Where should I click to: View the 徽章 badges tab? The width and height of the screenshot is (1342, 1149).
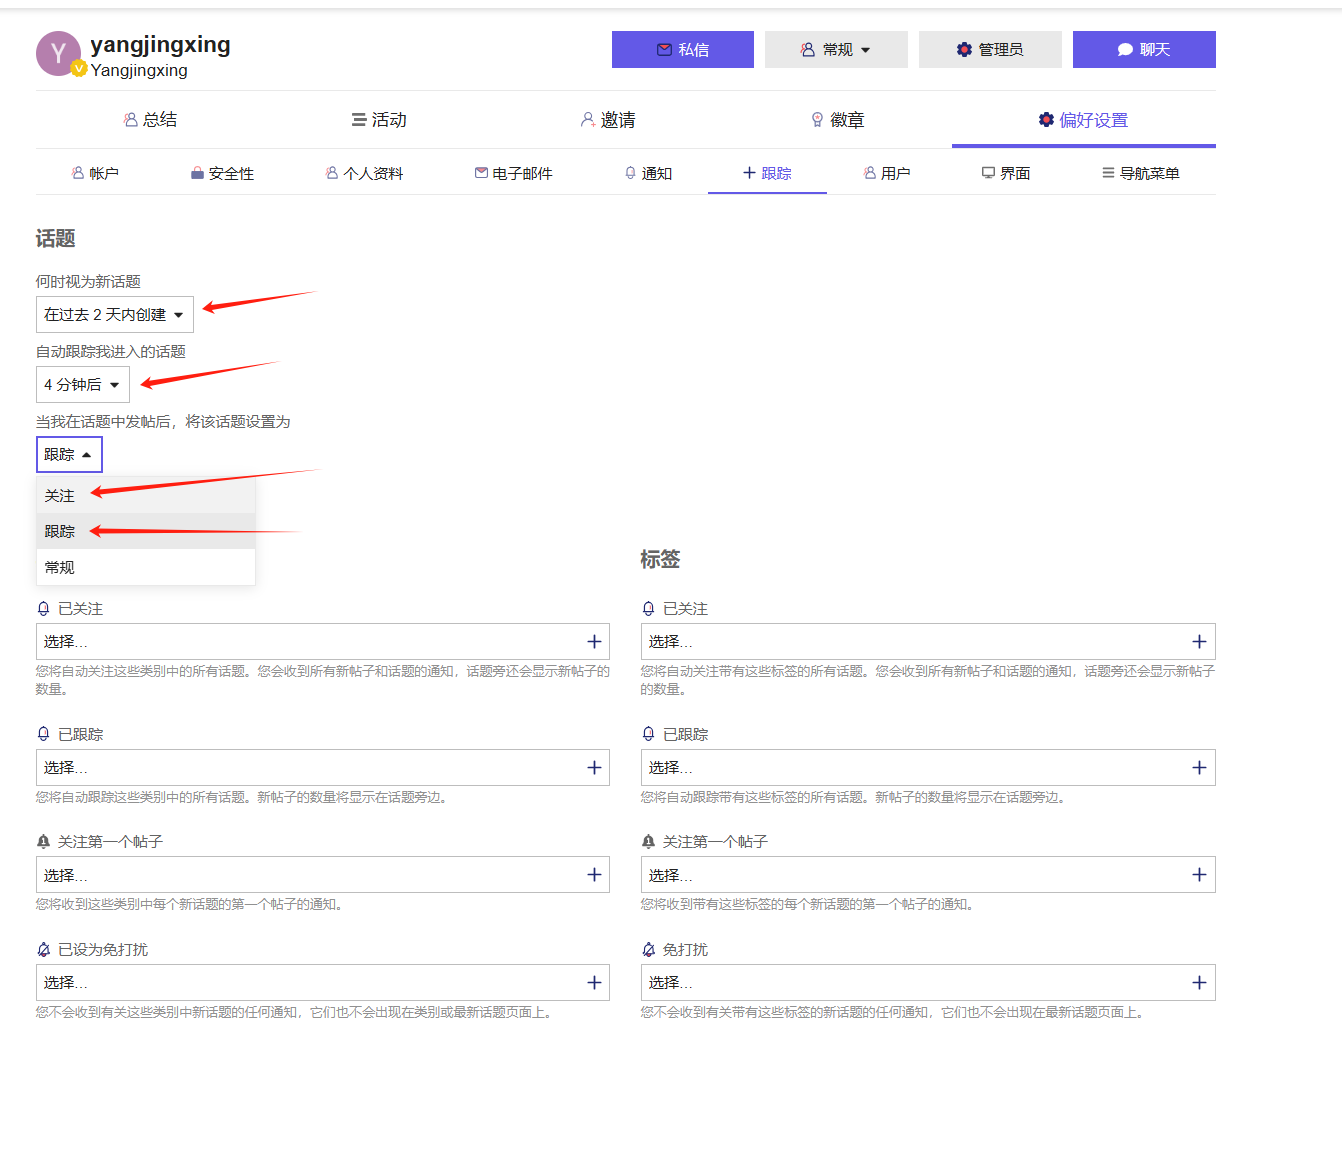(837, 120)
